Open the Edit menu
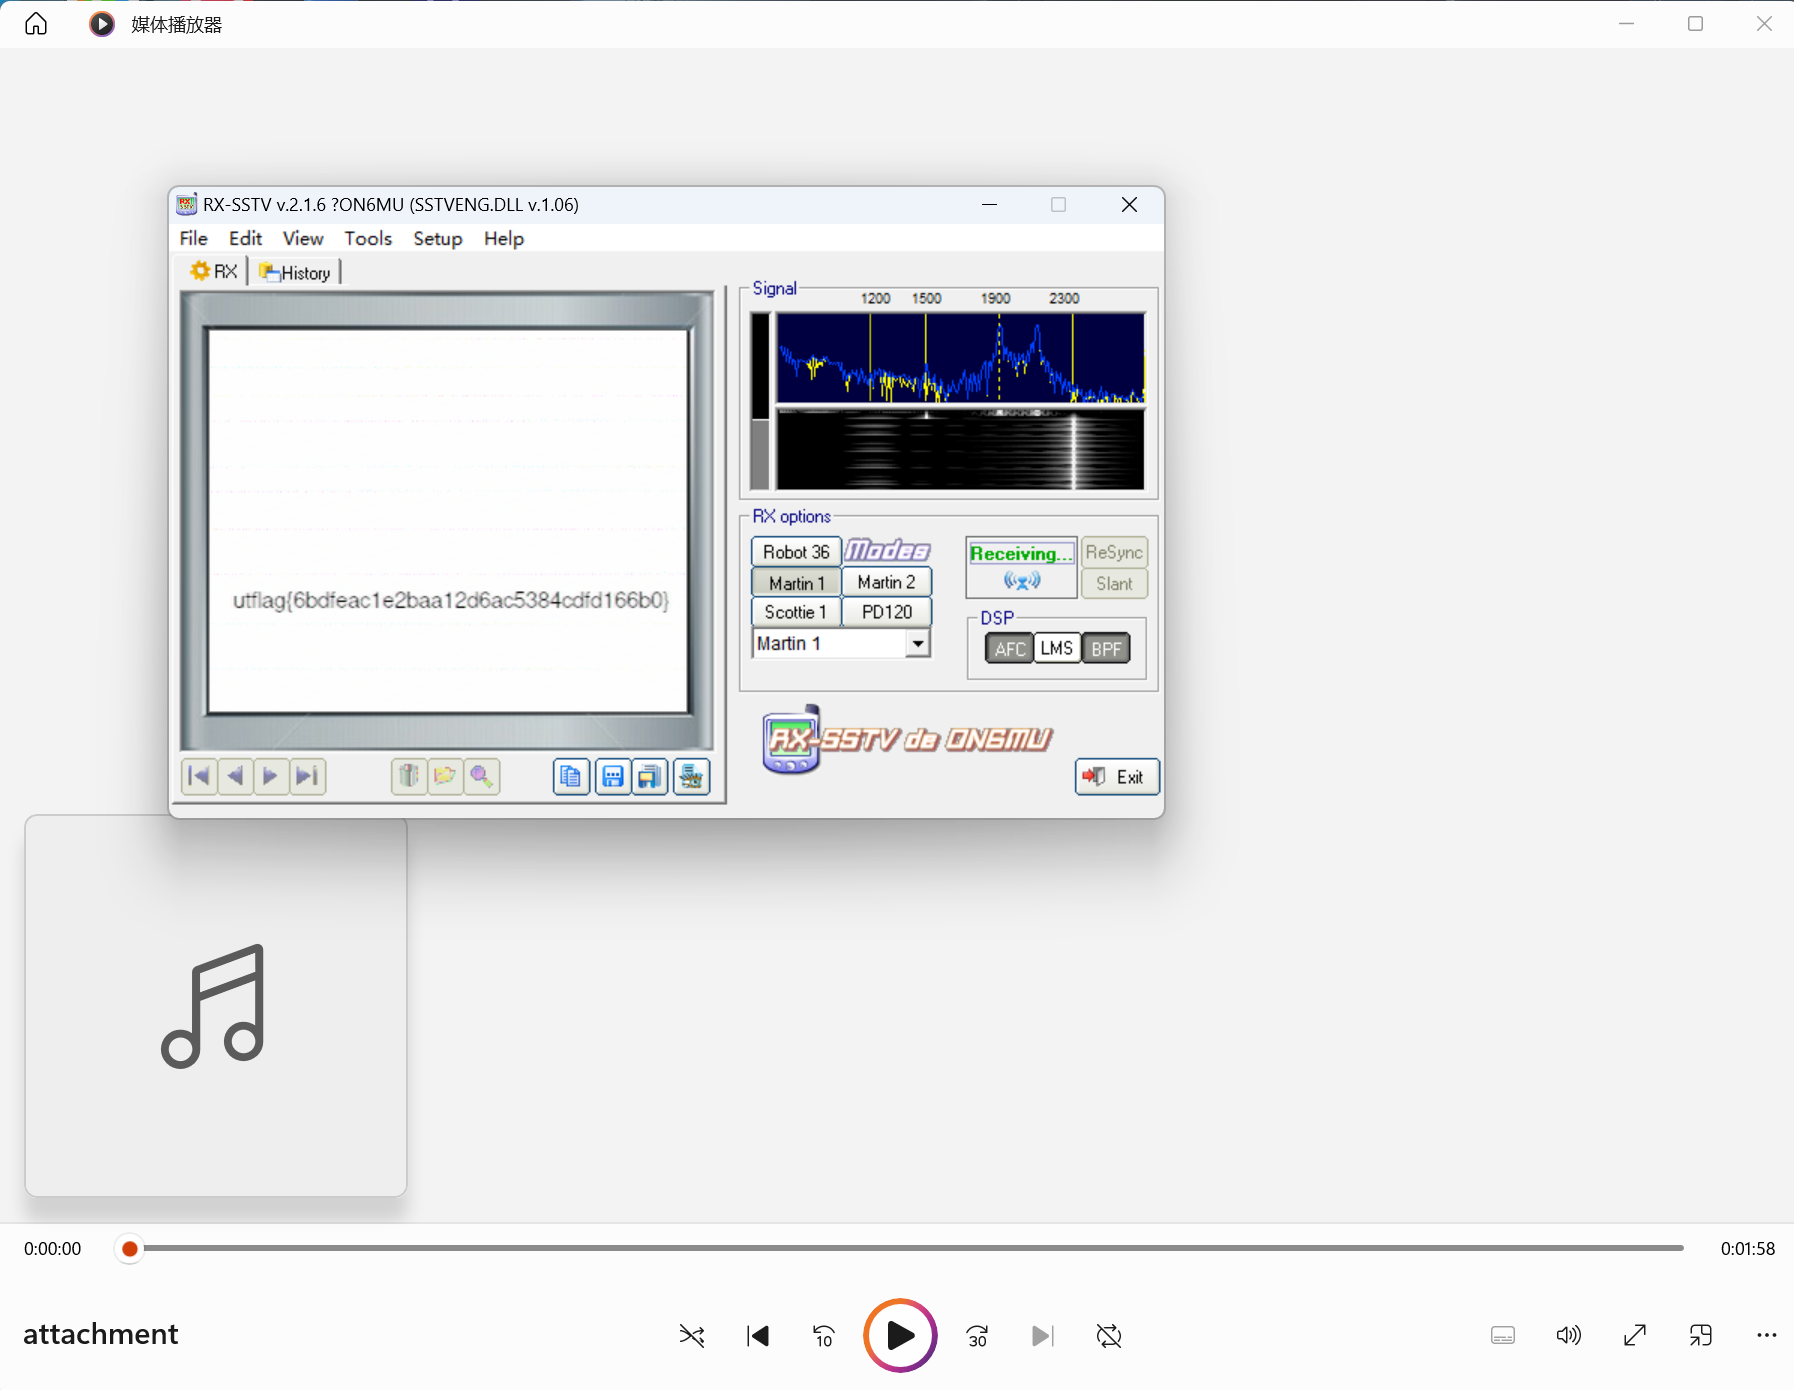The height and width of the screenshot is (1390, 1794). 245,238
